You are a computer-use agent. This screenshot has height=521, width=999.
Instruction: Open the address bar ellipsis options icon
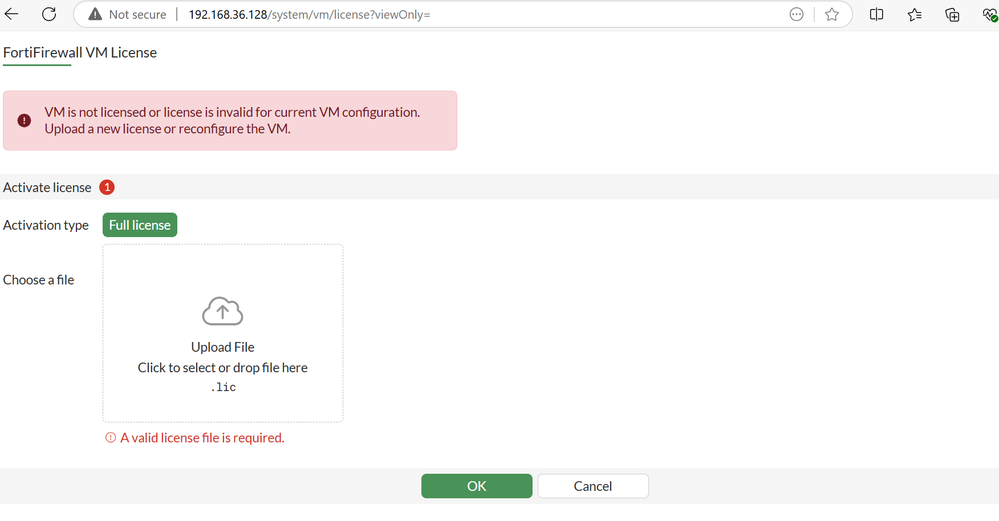pos(796,14)
